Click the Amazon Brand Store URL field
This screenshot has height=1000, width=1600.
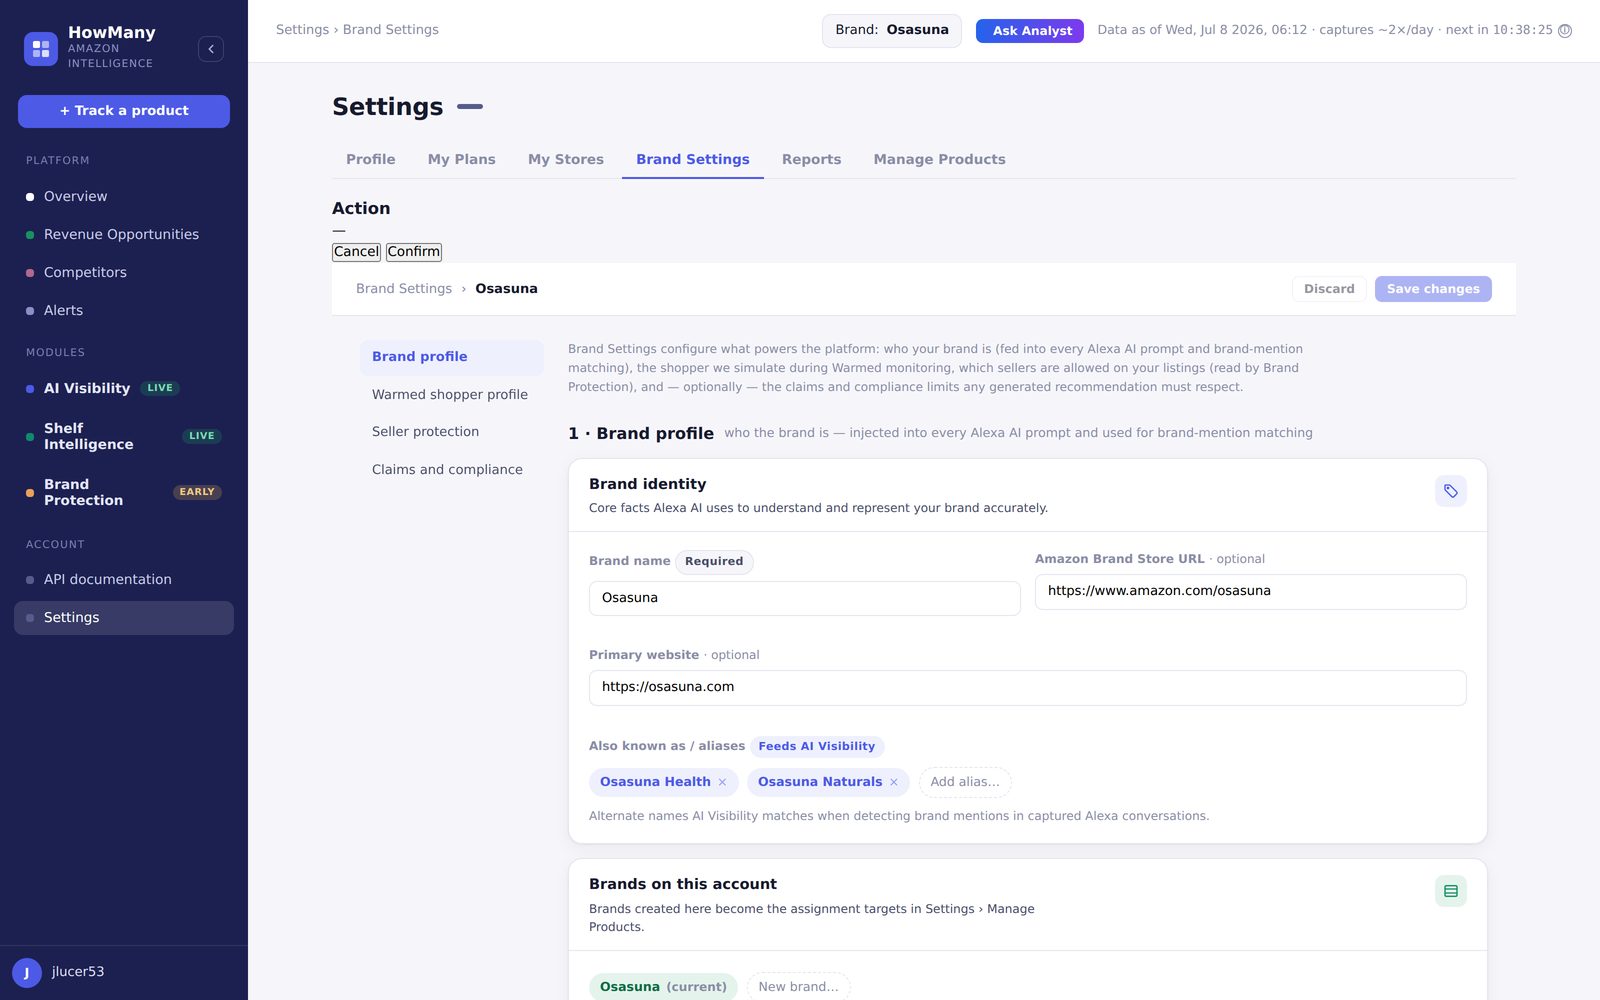pos(1251,591)
